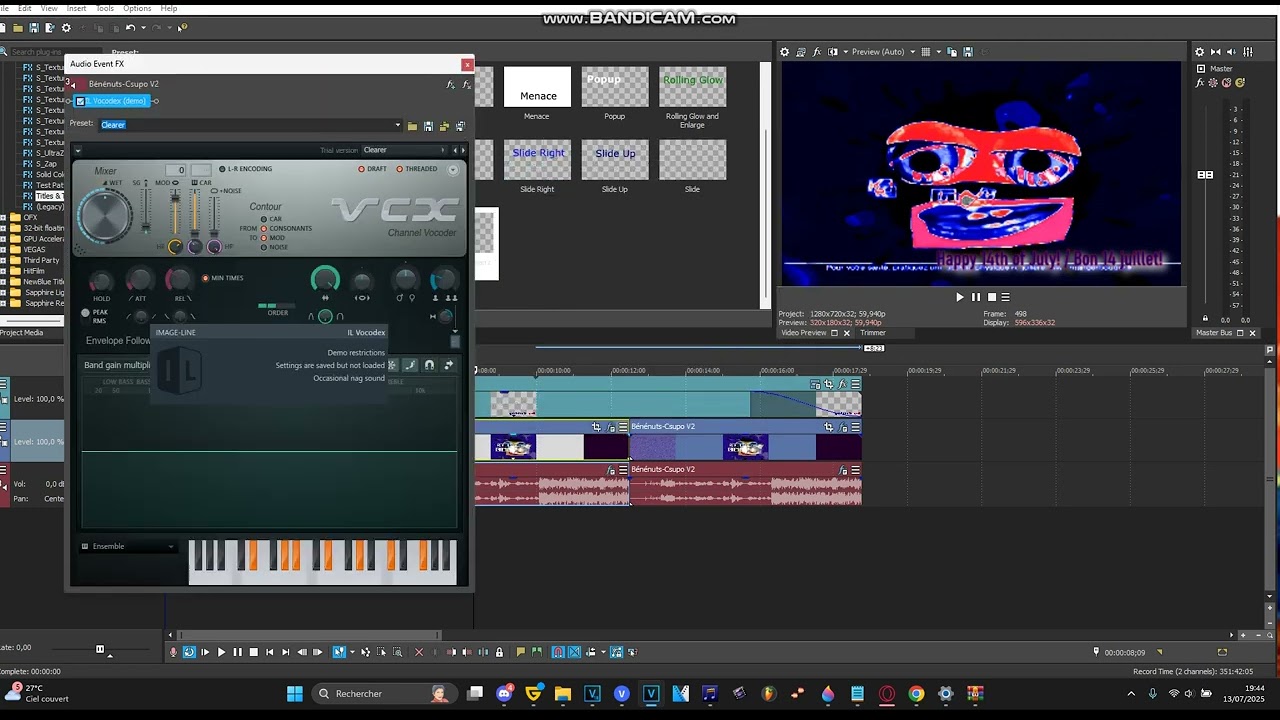Open Vocodex options menu arrow at top-left of plugin
1280x720 pixels.
click(x=78, y=151)
